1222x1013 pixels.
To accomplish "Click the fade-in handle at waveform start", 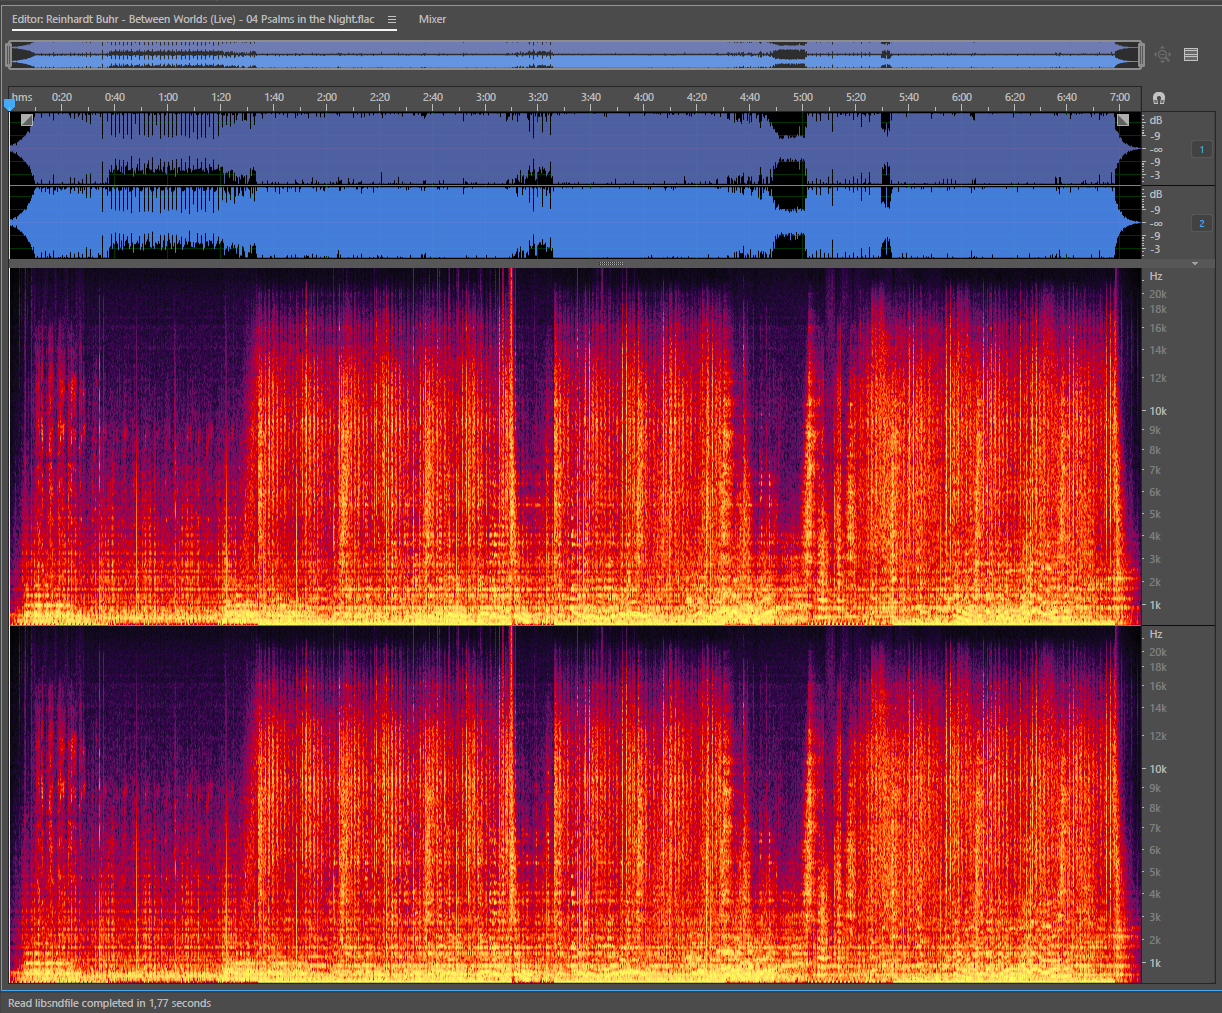I will point(27,120).
